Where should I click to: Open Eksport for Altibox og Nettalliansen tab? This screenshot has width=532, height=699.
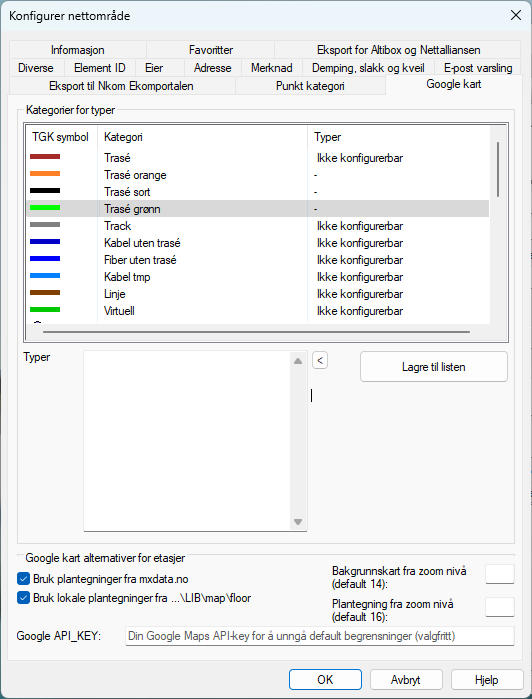(x=398, y=49)
